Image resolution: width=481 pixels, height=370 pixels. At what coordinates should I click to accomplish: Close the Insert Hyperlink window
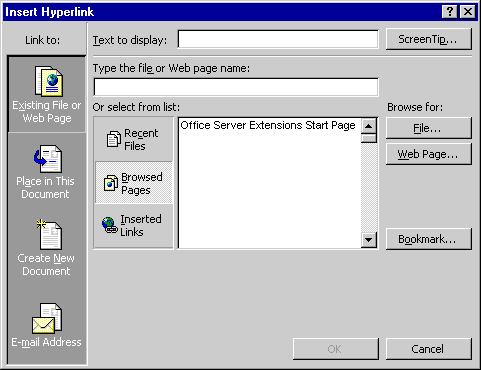(468, 12)
